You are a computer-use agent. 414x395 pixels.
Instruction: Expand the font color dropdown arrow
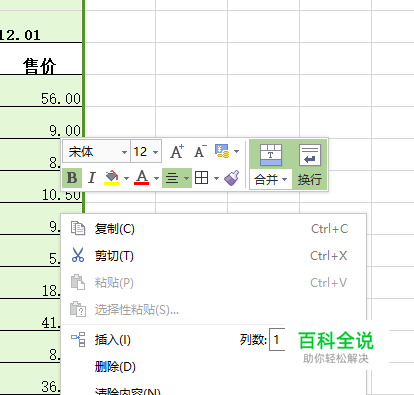pyautogui.click(x=156, y=178)
